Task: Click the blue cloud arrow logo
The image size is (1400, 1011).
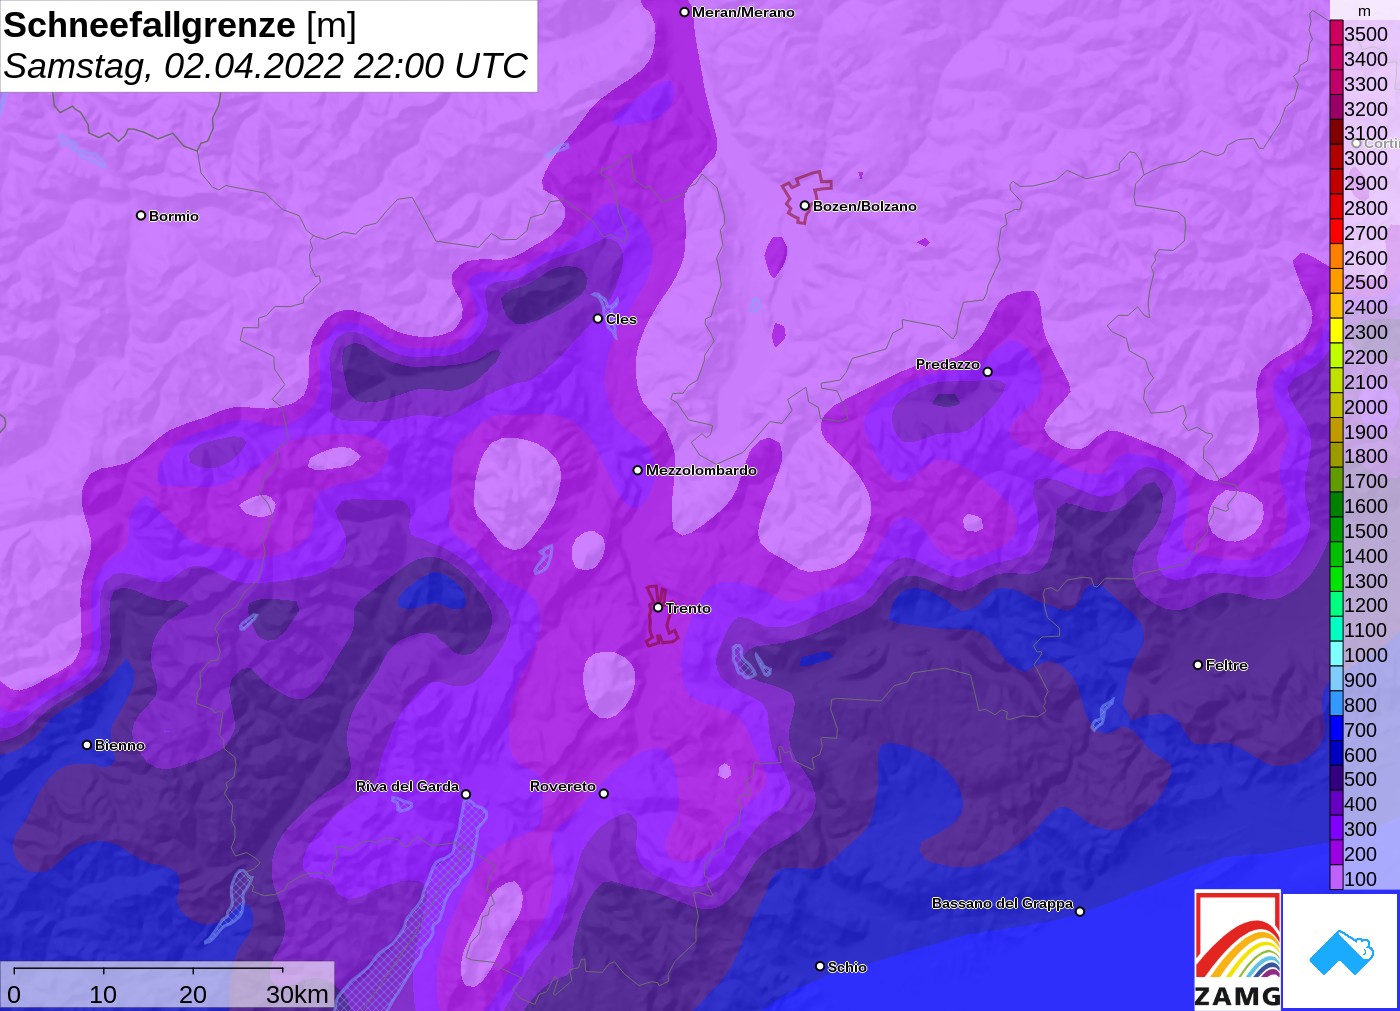Action: pyautogui.click(x=1341, y=952)
